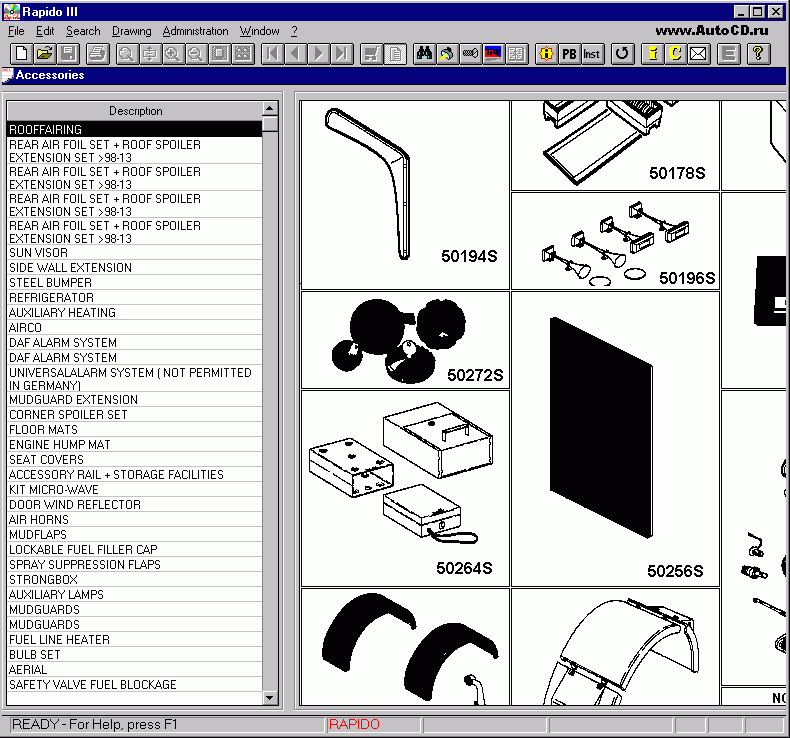Click the flashlight search icon

pos(447,53)
